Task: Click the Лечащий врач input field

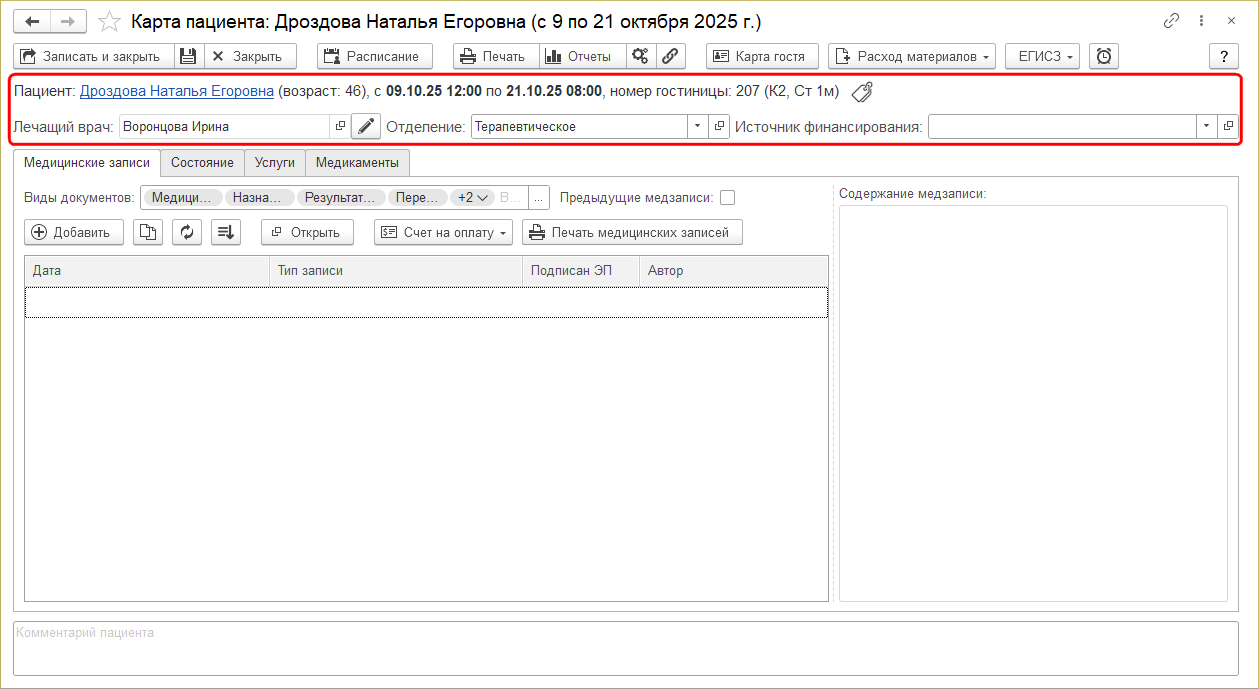Action: 224,126
